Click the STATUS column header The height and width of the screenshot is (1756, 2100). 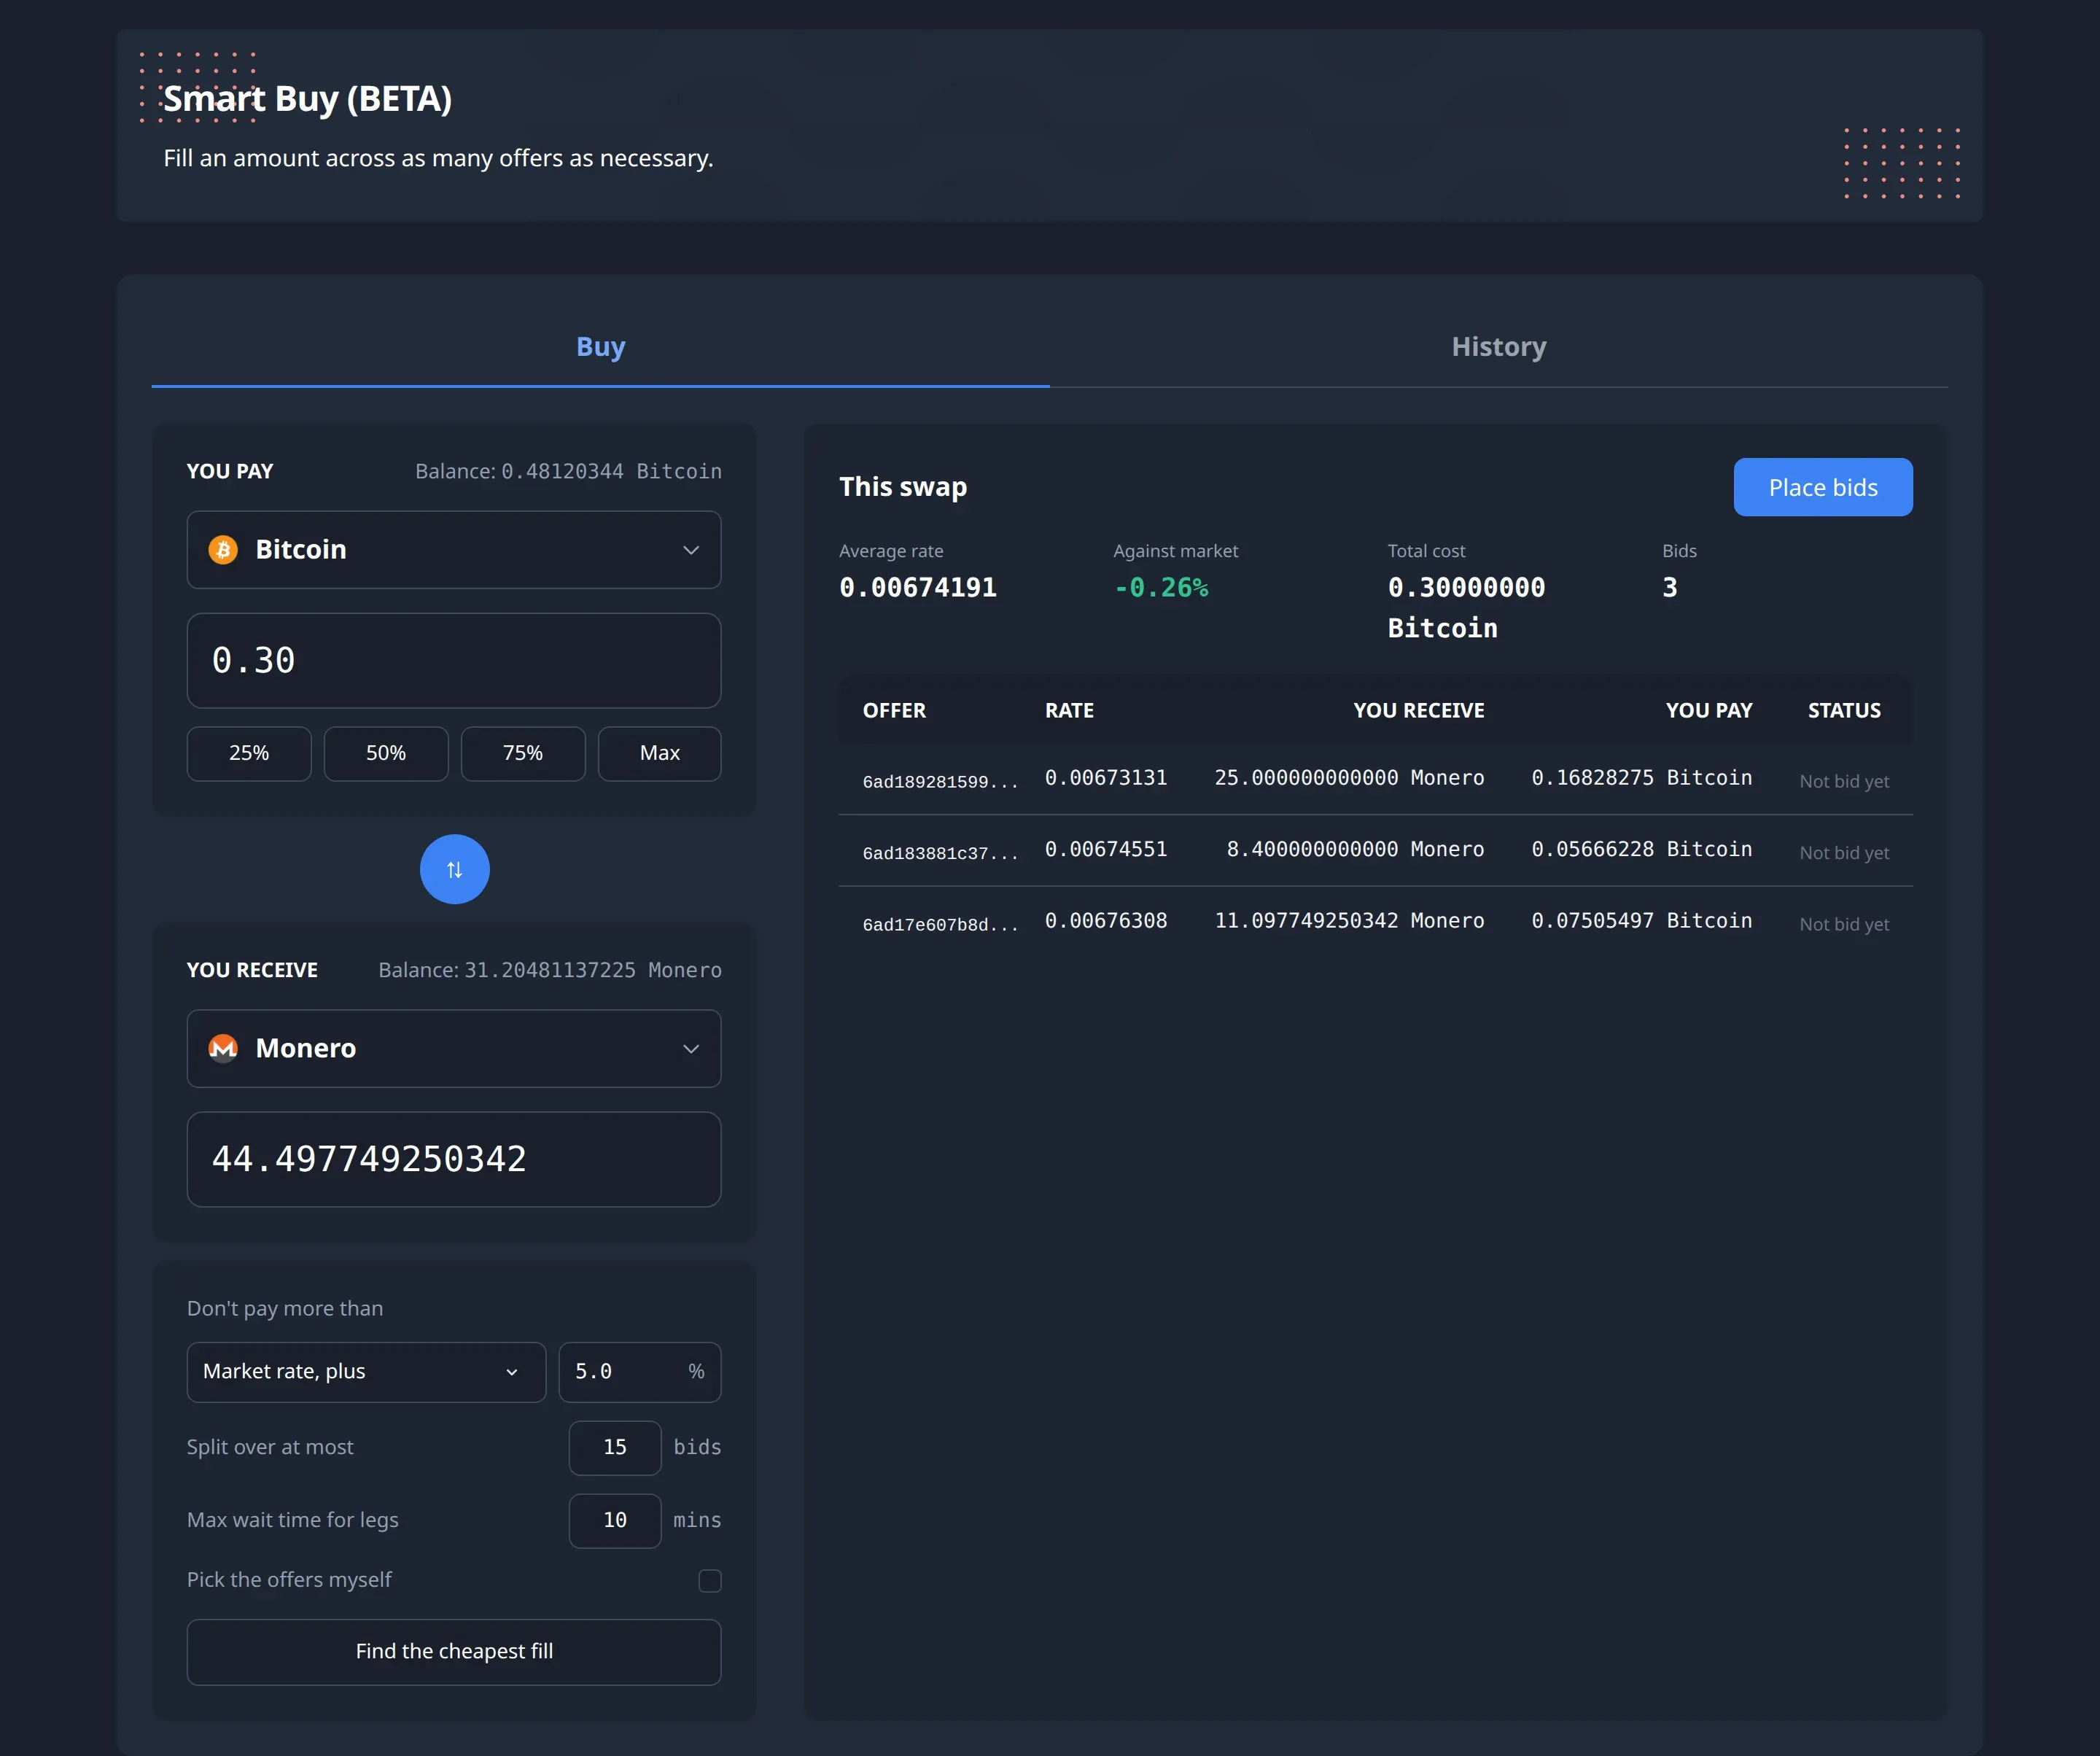coord(1844,711)
